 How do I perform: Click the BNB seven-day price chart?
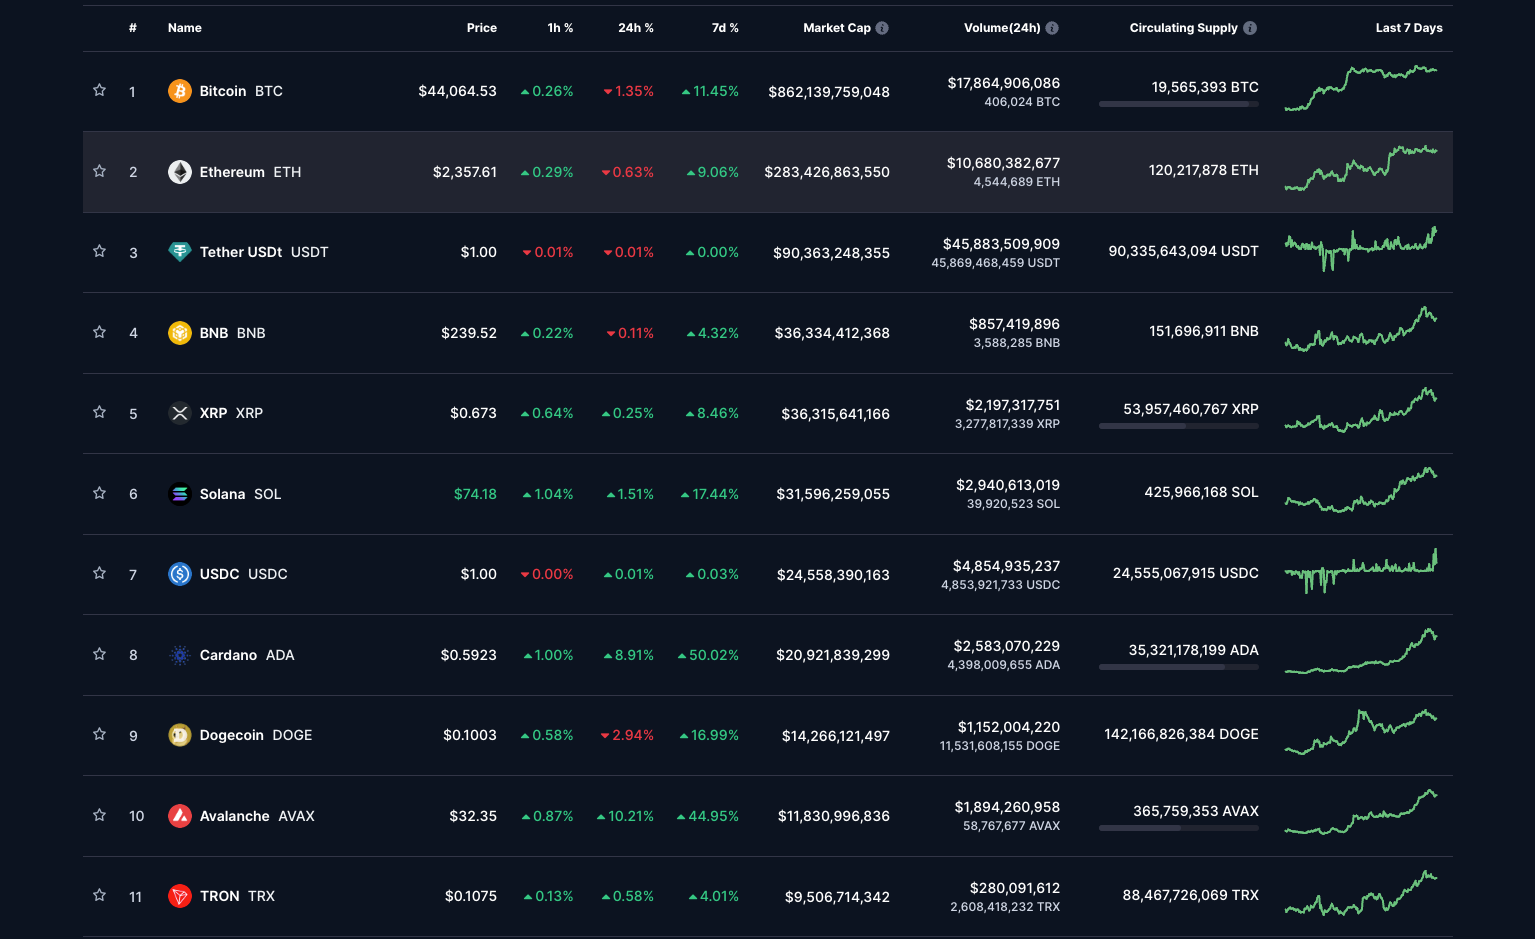coord(1362,332)
